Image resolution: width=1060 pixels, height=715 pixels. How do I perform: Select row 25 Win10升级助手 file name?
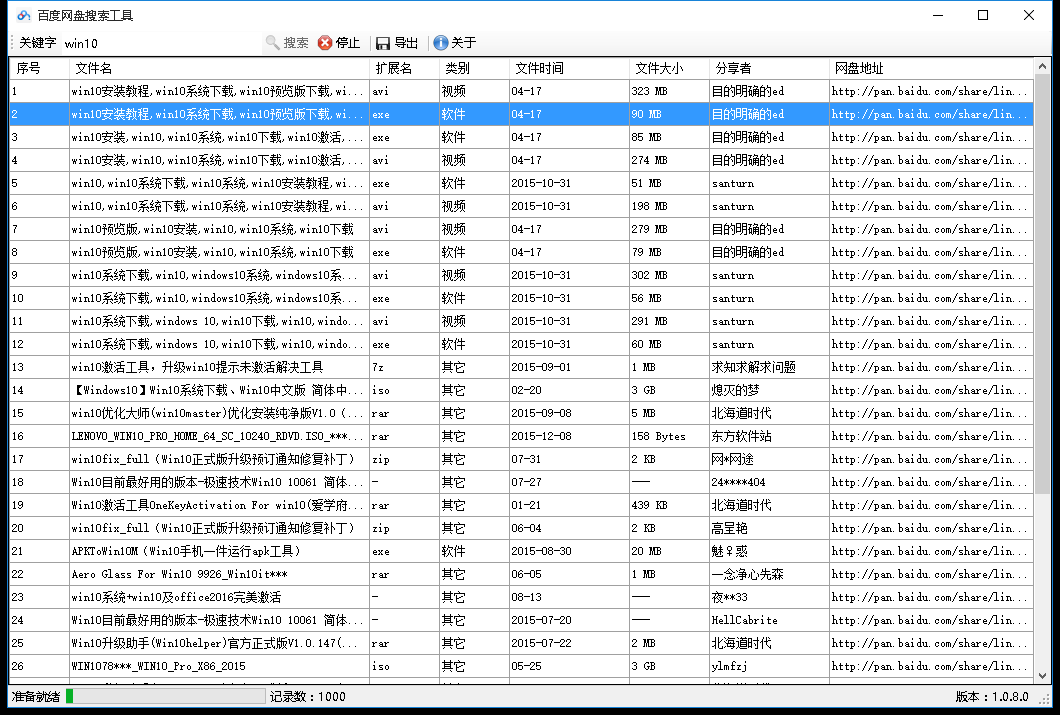(219, 643)
